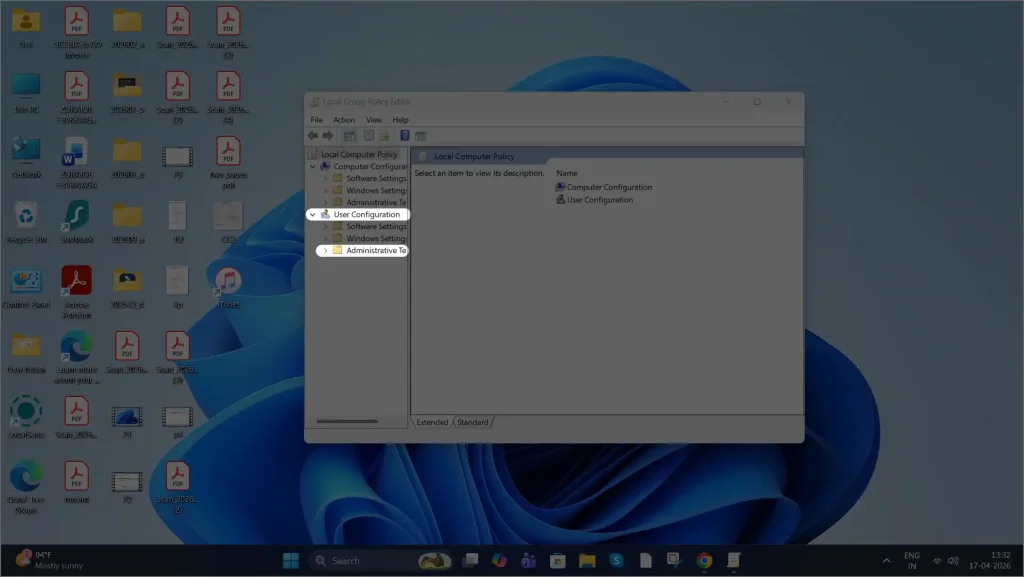The height and width of the screenshot is (577, 1024).
Task: Toggle the Show/Hide Action Pane icon
Action: coord(421,136)
